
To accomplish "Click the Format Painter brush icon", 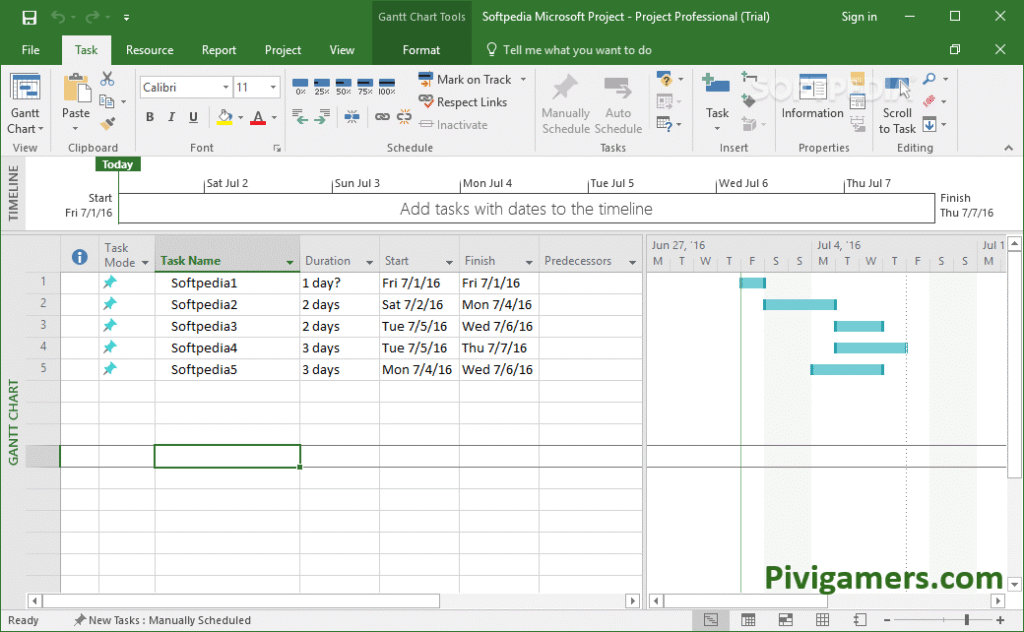I will tap(108, 122).
